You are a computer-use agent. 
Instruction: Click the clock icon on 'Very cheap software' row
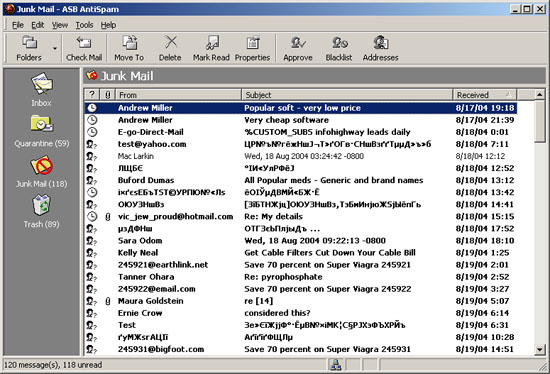tap(92, 120)
